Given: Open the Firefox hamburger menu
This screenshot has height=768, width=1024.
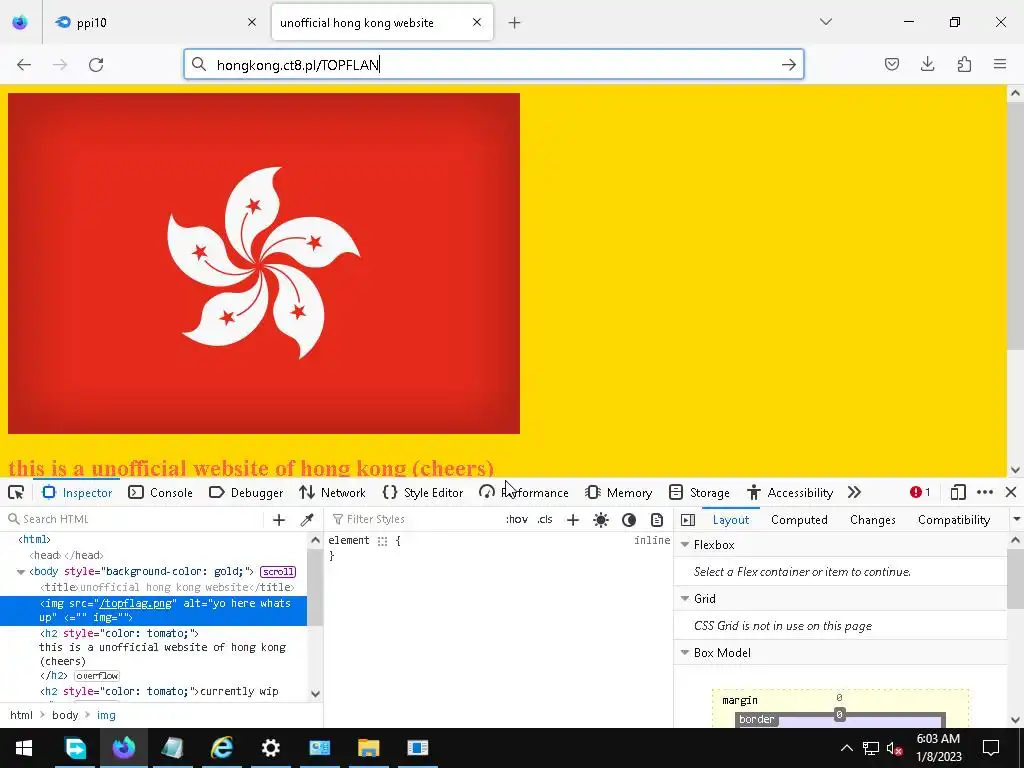Looking at the screenshot, I should [x=1000, y=64].
